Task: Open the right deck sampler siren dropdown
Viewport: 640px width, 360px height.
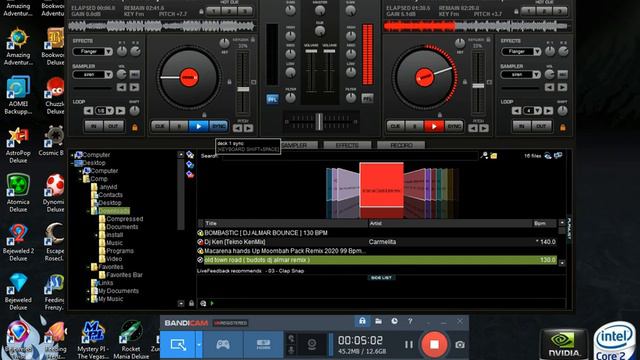Action: point(536,75)
